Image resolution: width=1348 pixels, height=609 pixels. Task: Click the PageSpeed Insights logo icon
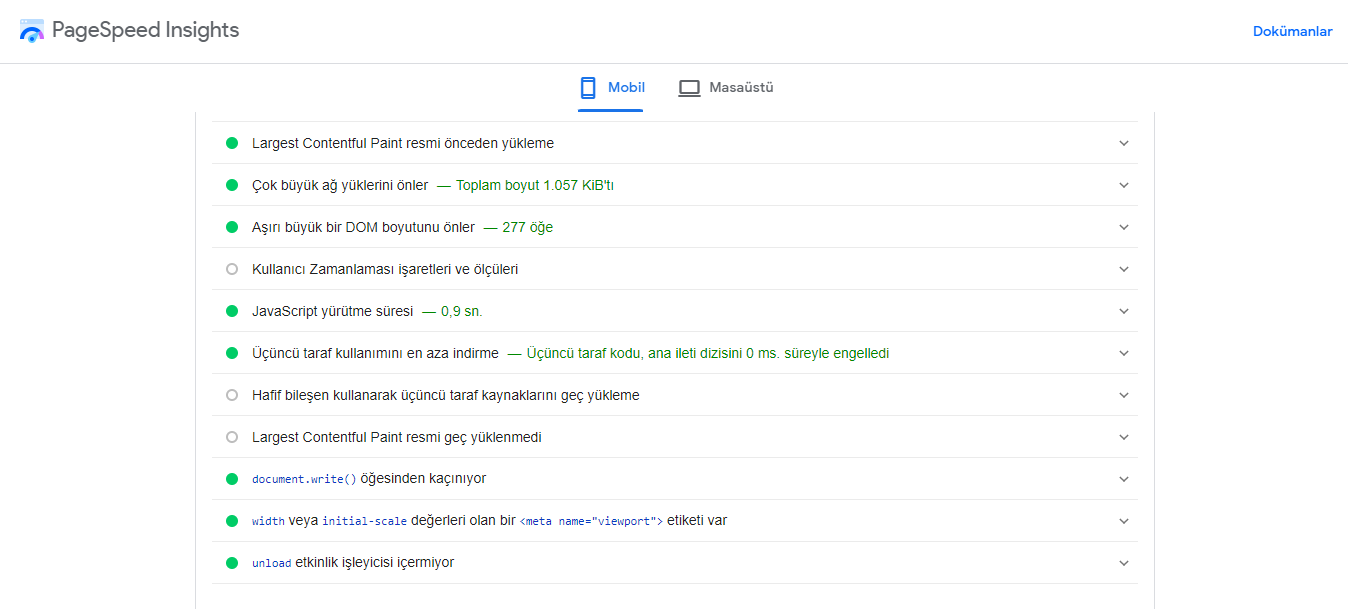click(x=32, y=30)
